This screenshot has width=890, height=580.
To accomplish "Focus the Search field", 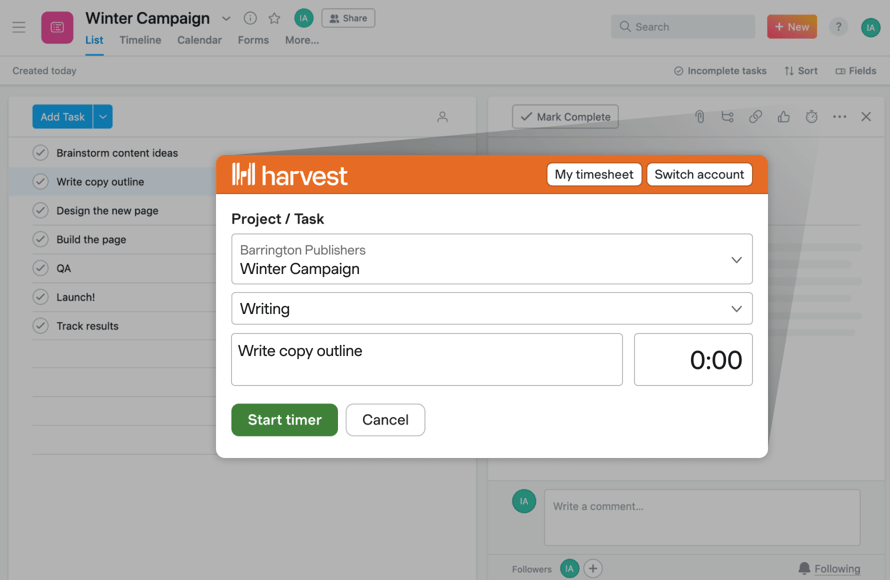I will click(x=683, y=27).
